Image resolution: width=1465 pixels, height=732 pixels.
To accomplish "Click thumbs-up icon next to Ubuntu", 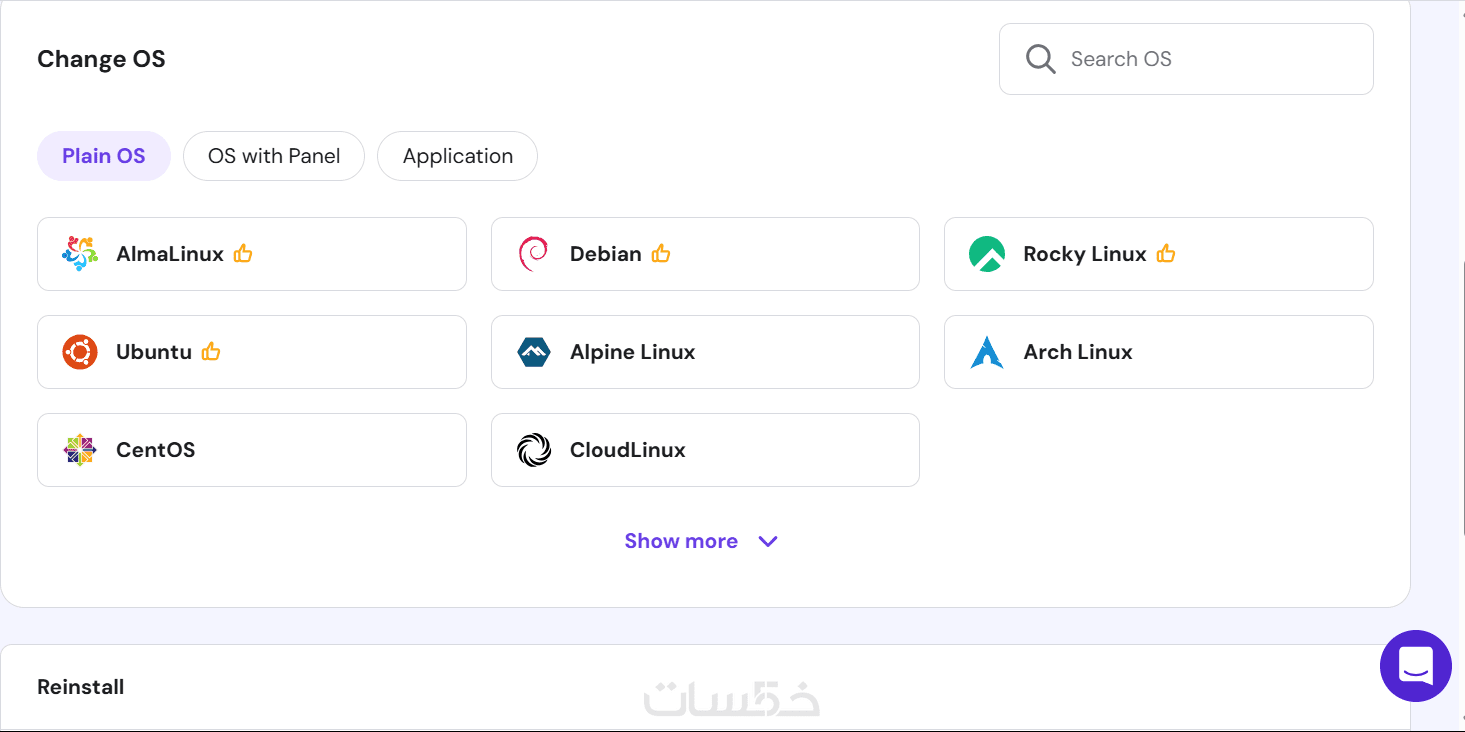I will click(211, 352).
